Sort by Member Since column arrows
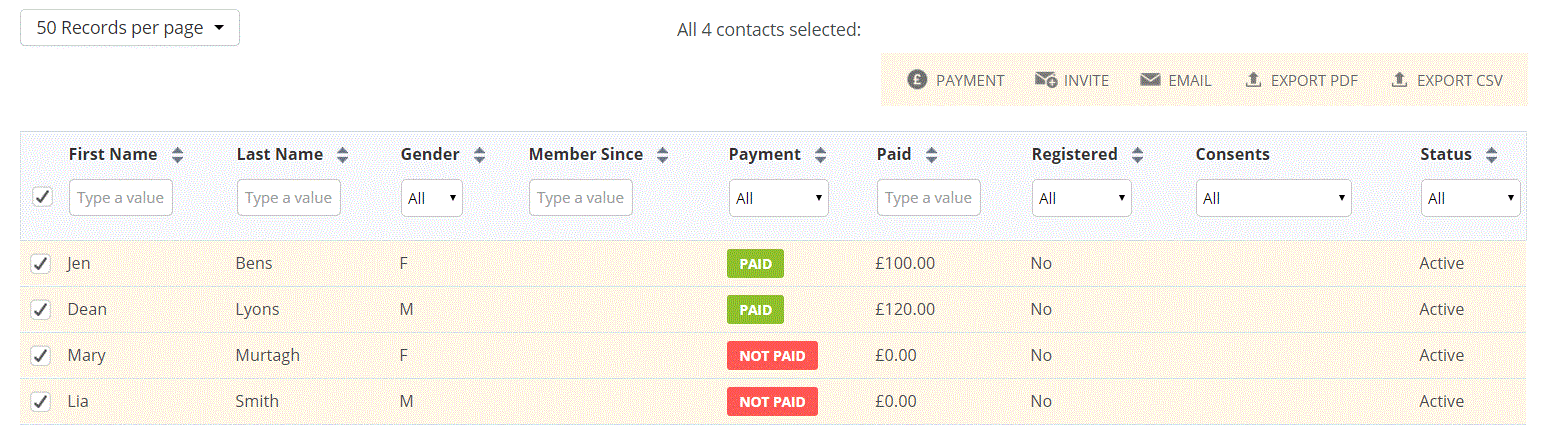 [x=662, y=155]
